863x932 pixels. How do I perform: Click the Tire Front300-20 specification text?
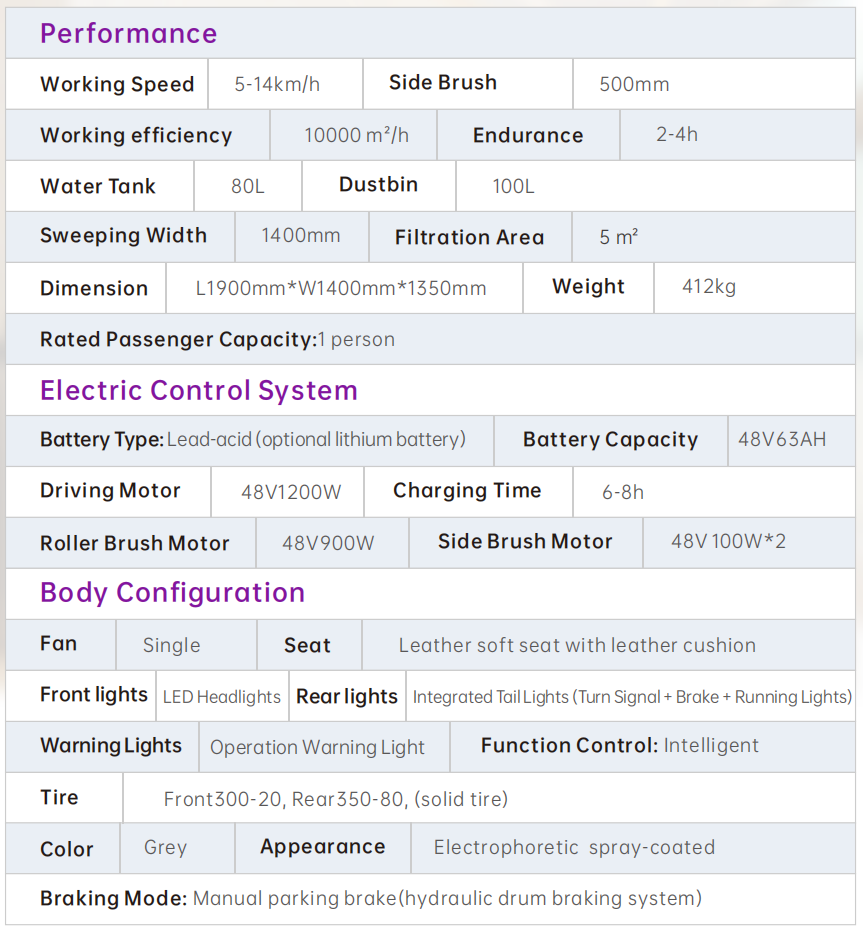[x=336, y=799]
